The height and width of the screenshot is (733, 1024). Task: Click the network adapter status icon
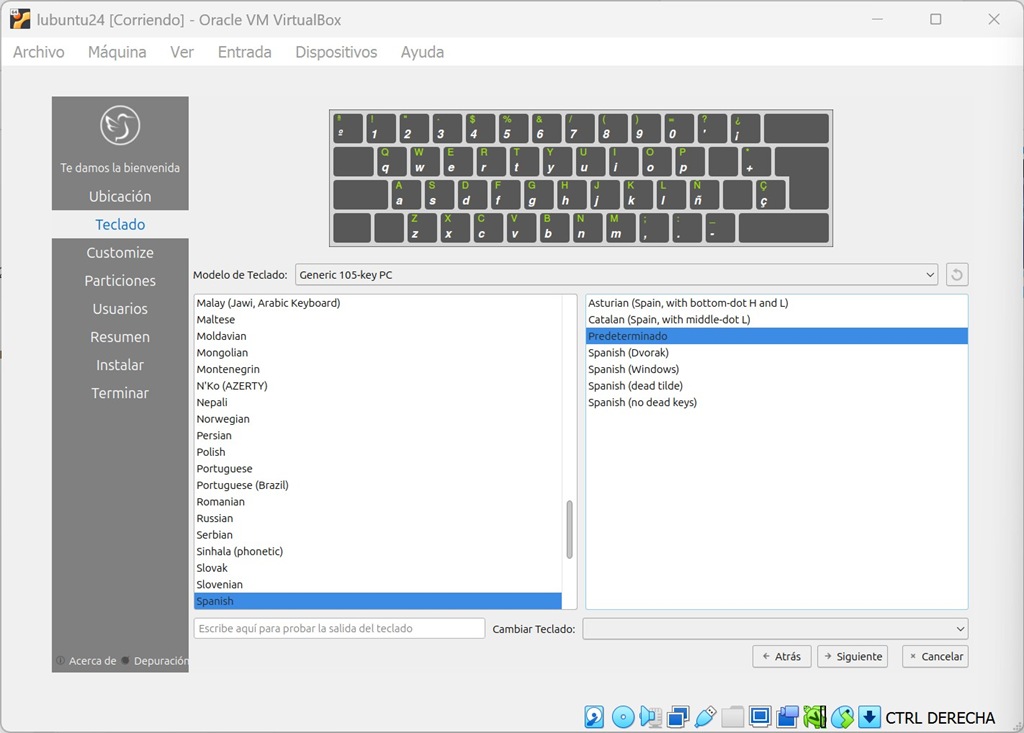pyautogui.click(x=678, y=717)
